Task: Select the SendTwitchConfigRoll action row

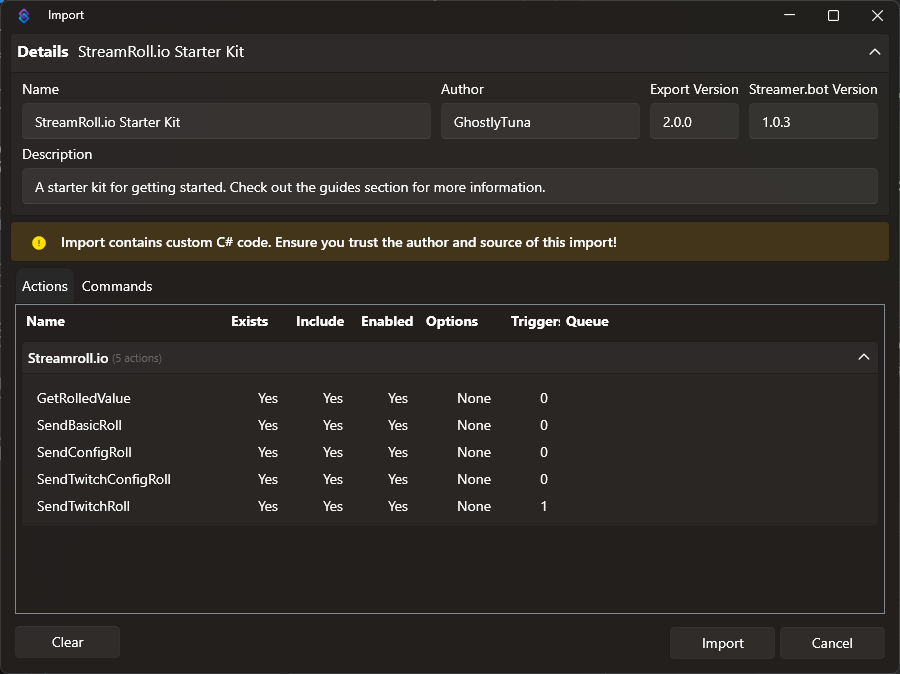Action: 103,479
